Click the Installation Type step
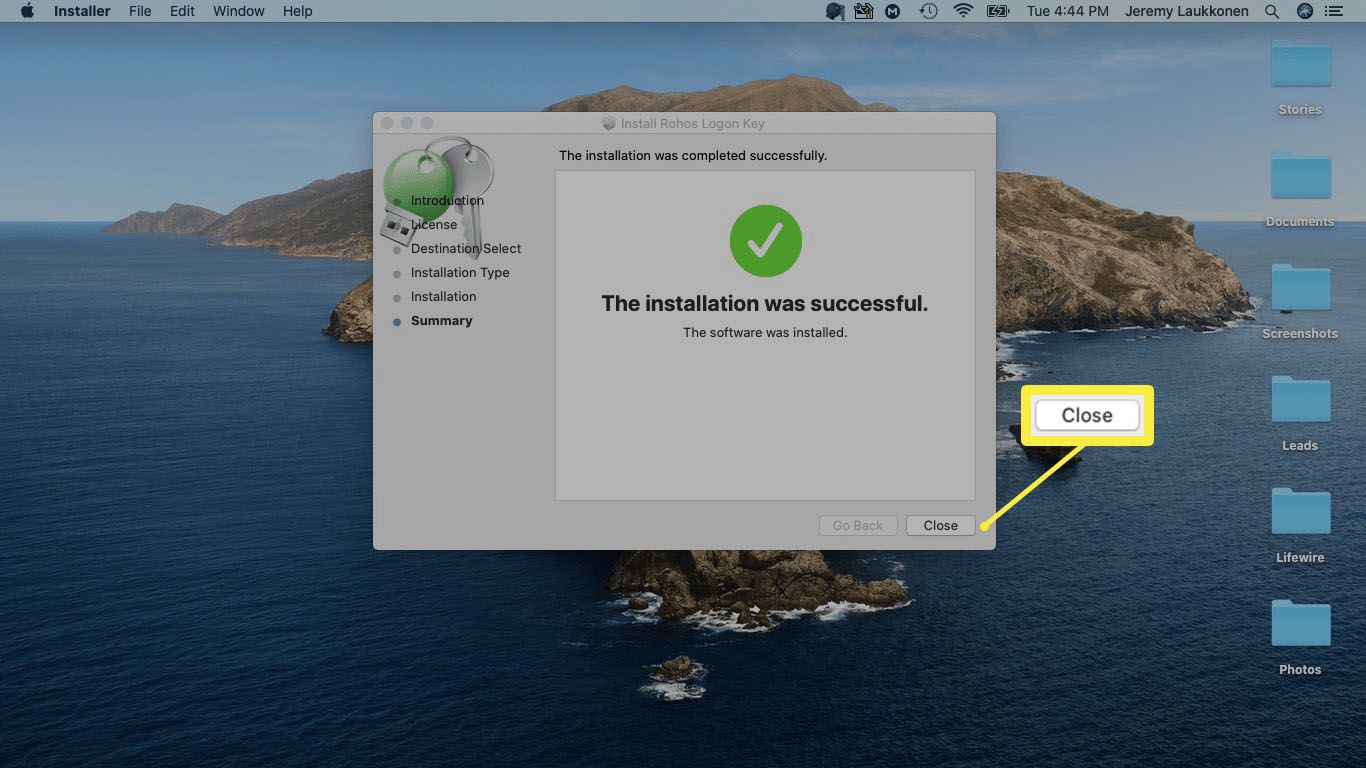 tap(460, 272)
